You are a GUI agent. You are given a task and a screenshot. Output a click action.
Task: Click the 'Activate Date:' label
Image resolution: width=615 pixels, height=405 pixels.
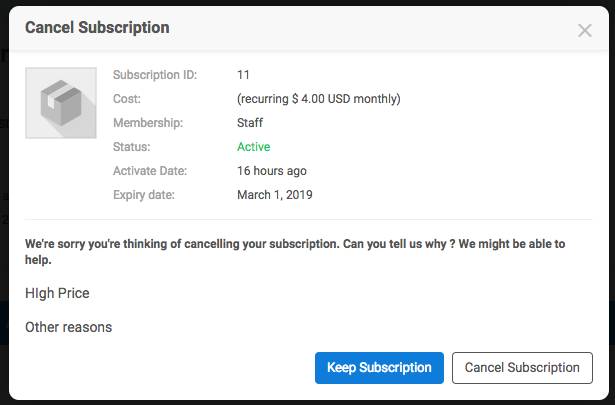(x=150, y=171)
